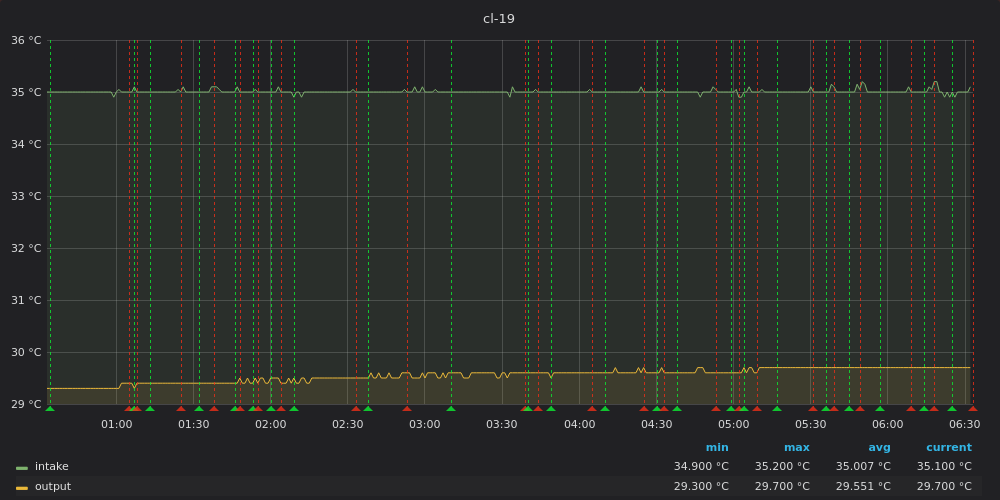Click green annotation triangle just after 03:00

(451, 409)
